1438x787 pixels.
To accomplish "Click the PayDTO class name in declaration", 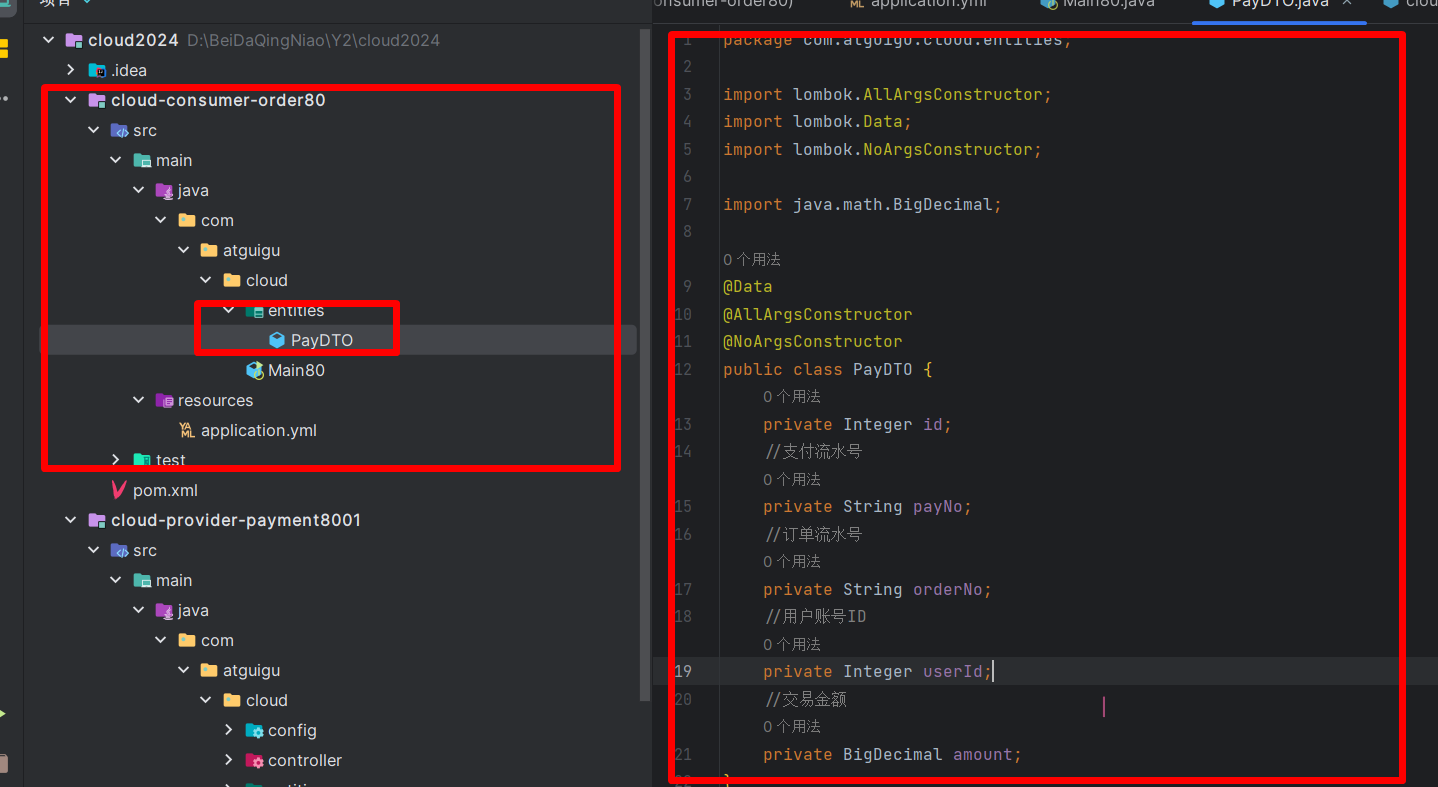I will point(882,369).
